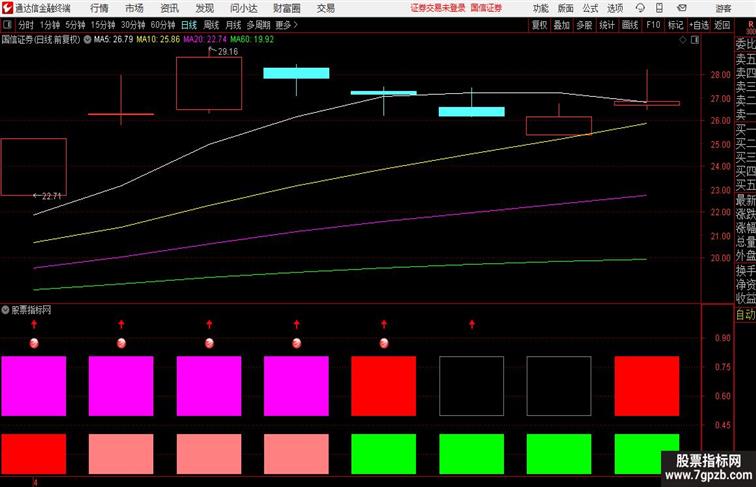
Task: Open the 选项 menu
Action: point(615,8)
